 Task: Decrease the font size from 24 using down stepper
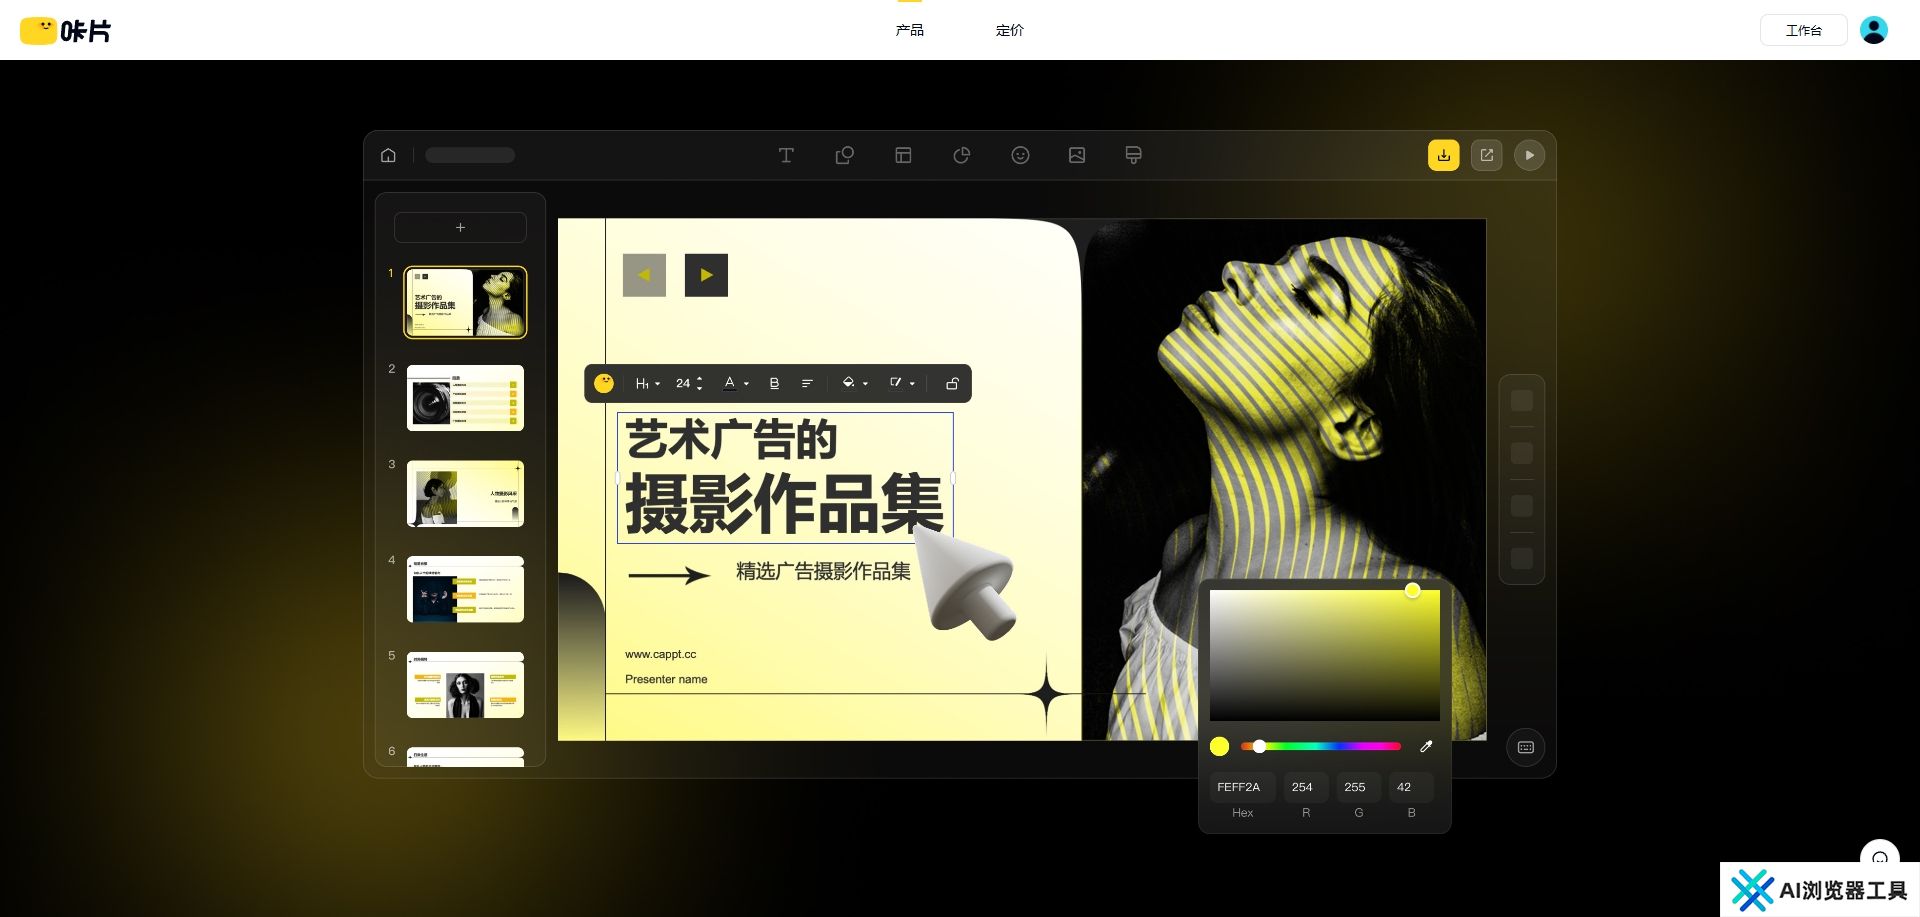point(699,388)
